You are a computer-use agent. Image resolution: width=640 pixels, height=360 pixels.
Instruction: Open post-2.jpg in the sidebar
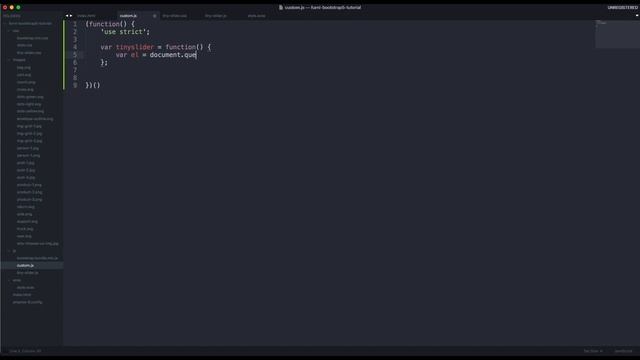tap(26, 170)
